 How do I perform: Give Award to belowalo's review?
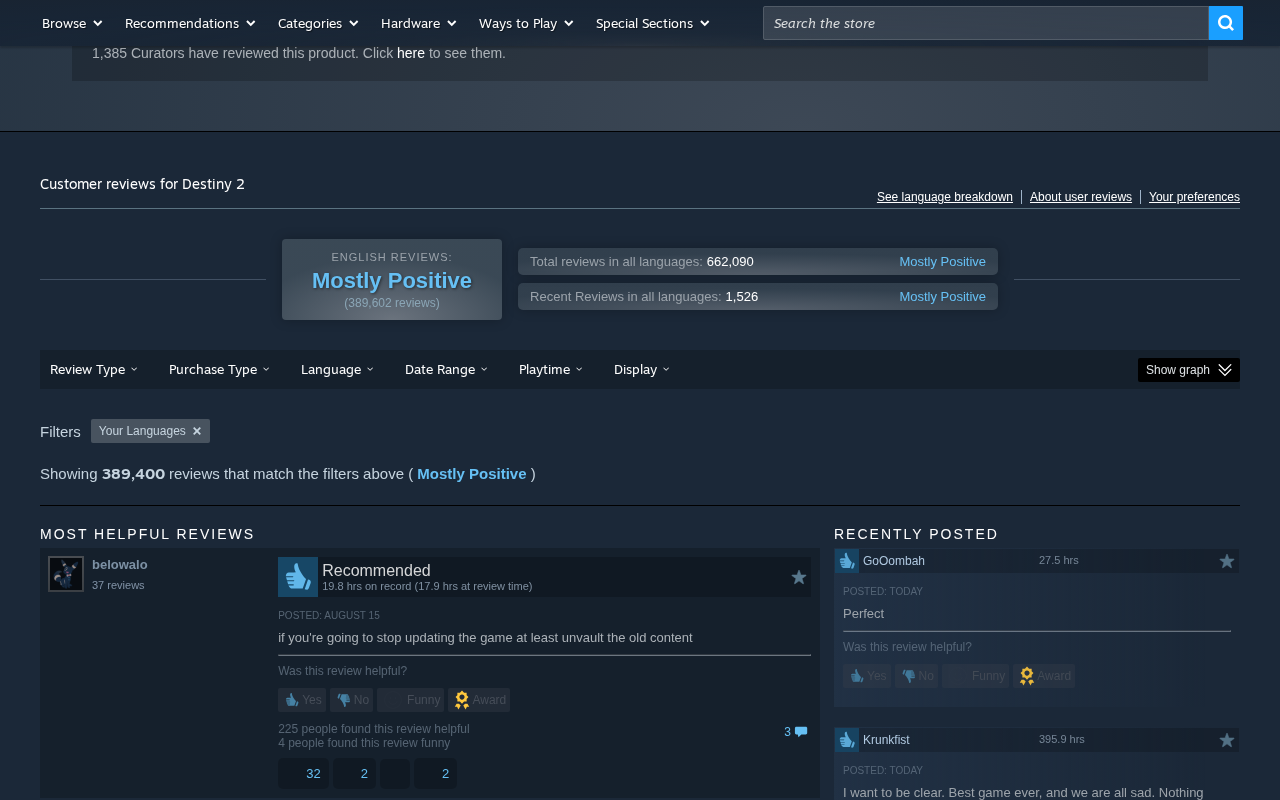tap(479, 700)
